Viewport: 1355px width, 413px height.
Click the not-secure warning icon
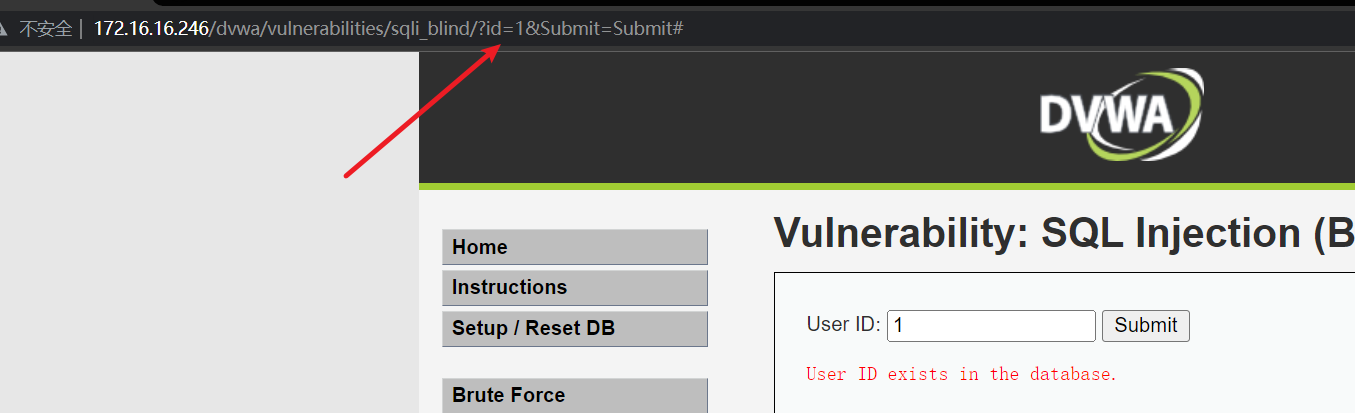(4, 28)
